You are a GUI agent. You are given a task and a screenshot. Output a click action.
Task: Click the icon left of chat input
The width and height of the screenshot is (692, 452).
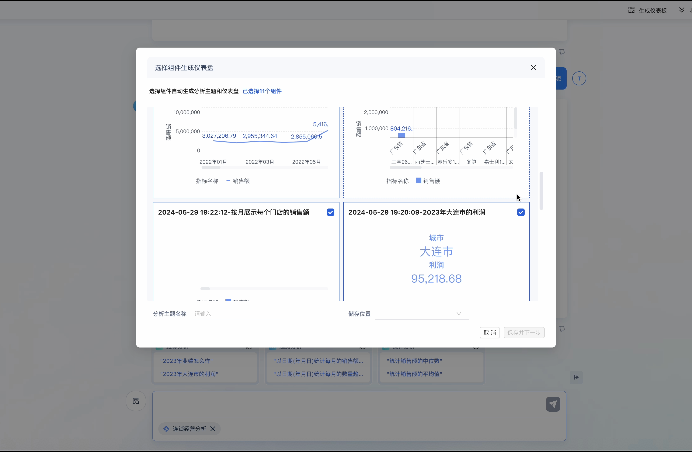pos(135,401)
